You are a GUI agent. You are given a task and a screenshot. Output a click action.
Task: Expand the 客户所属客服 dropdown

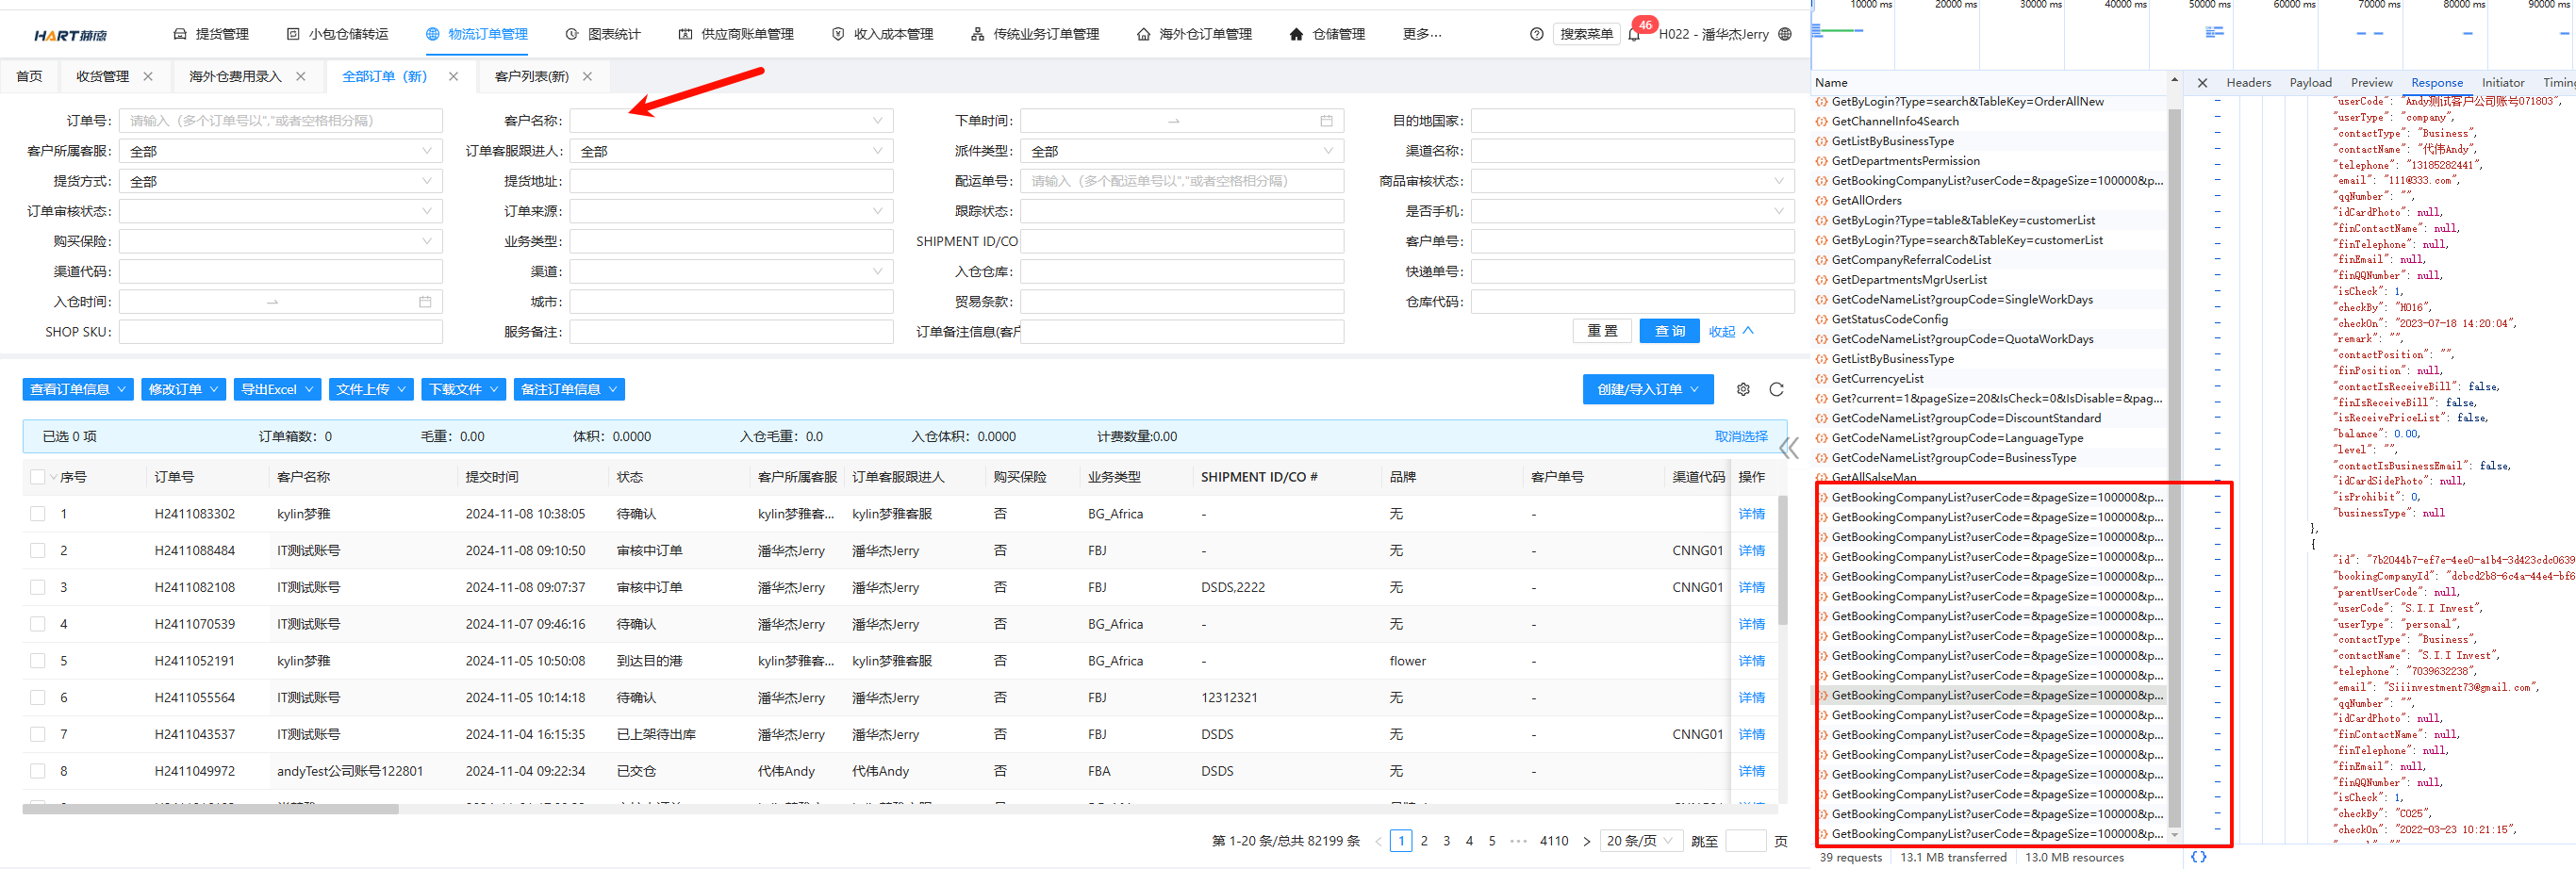[280, 151]
